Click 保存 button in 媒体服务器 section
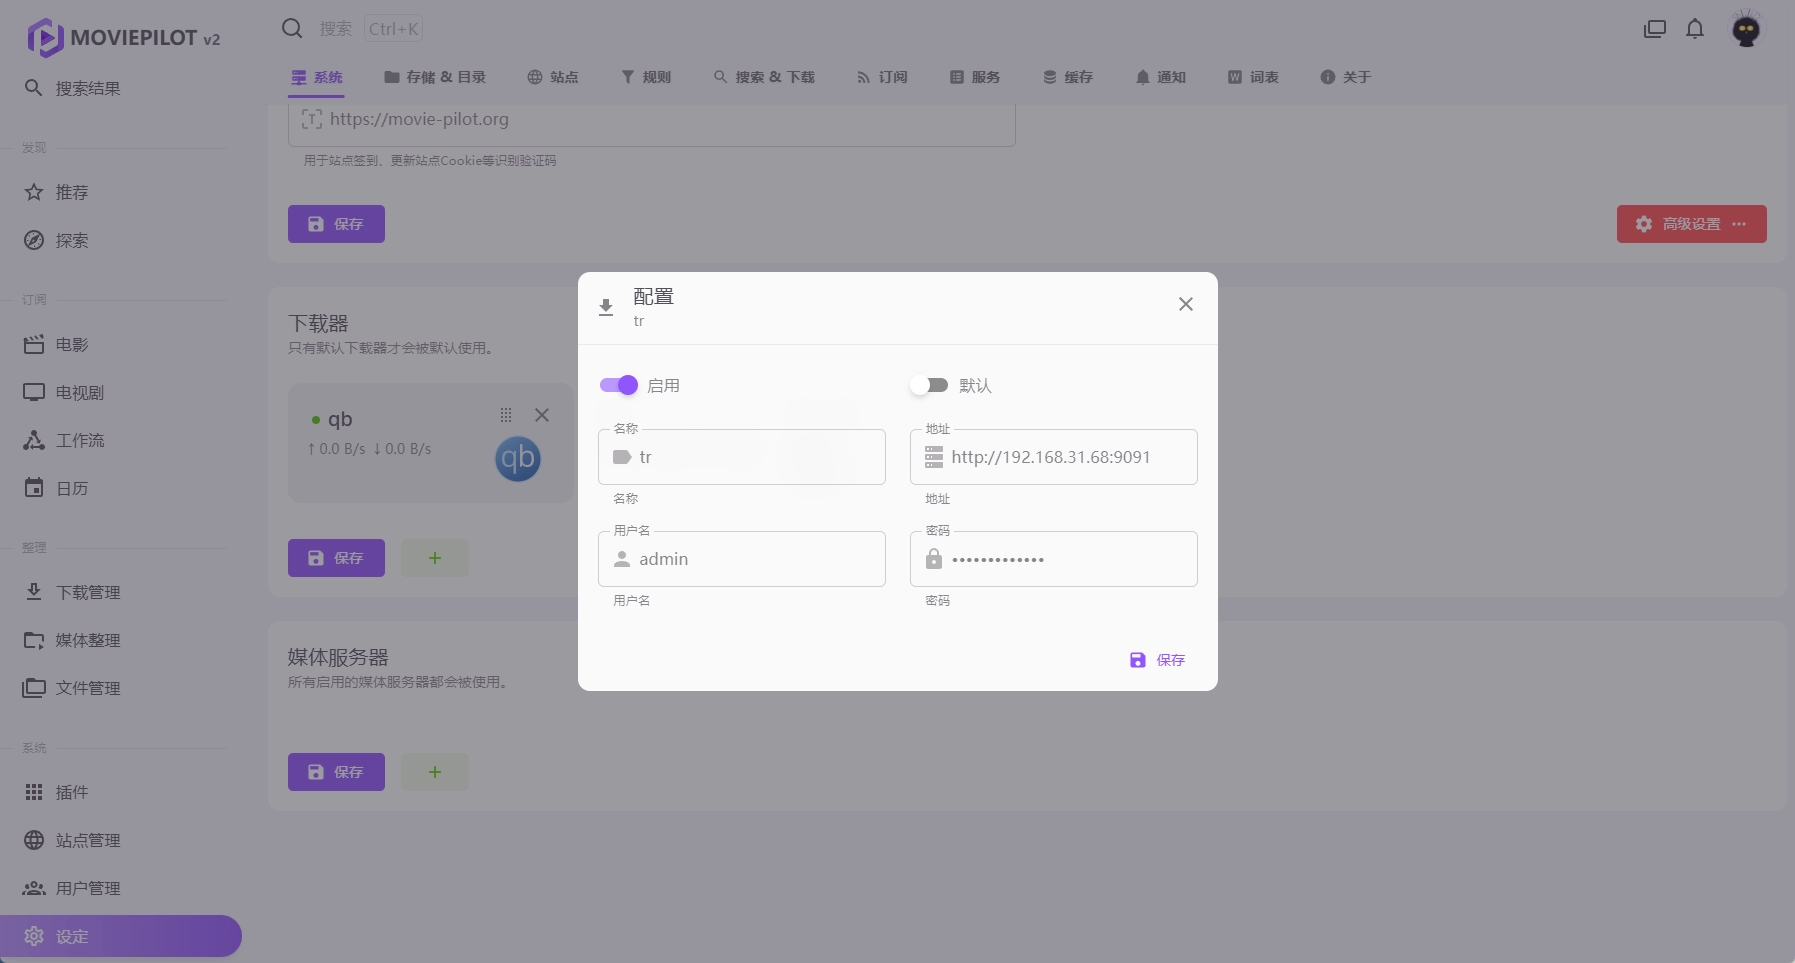Image resolution: width=1795 pixels, height=963 pixels. pos(336,772)
